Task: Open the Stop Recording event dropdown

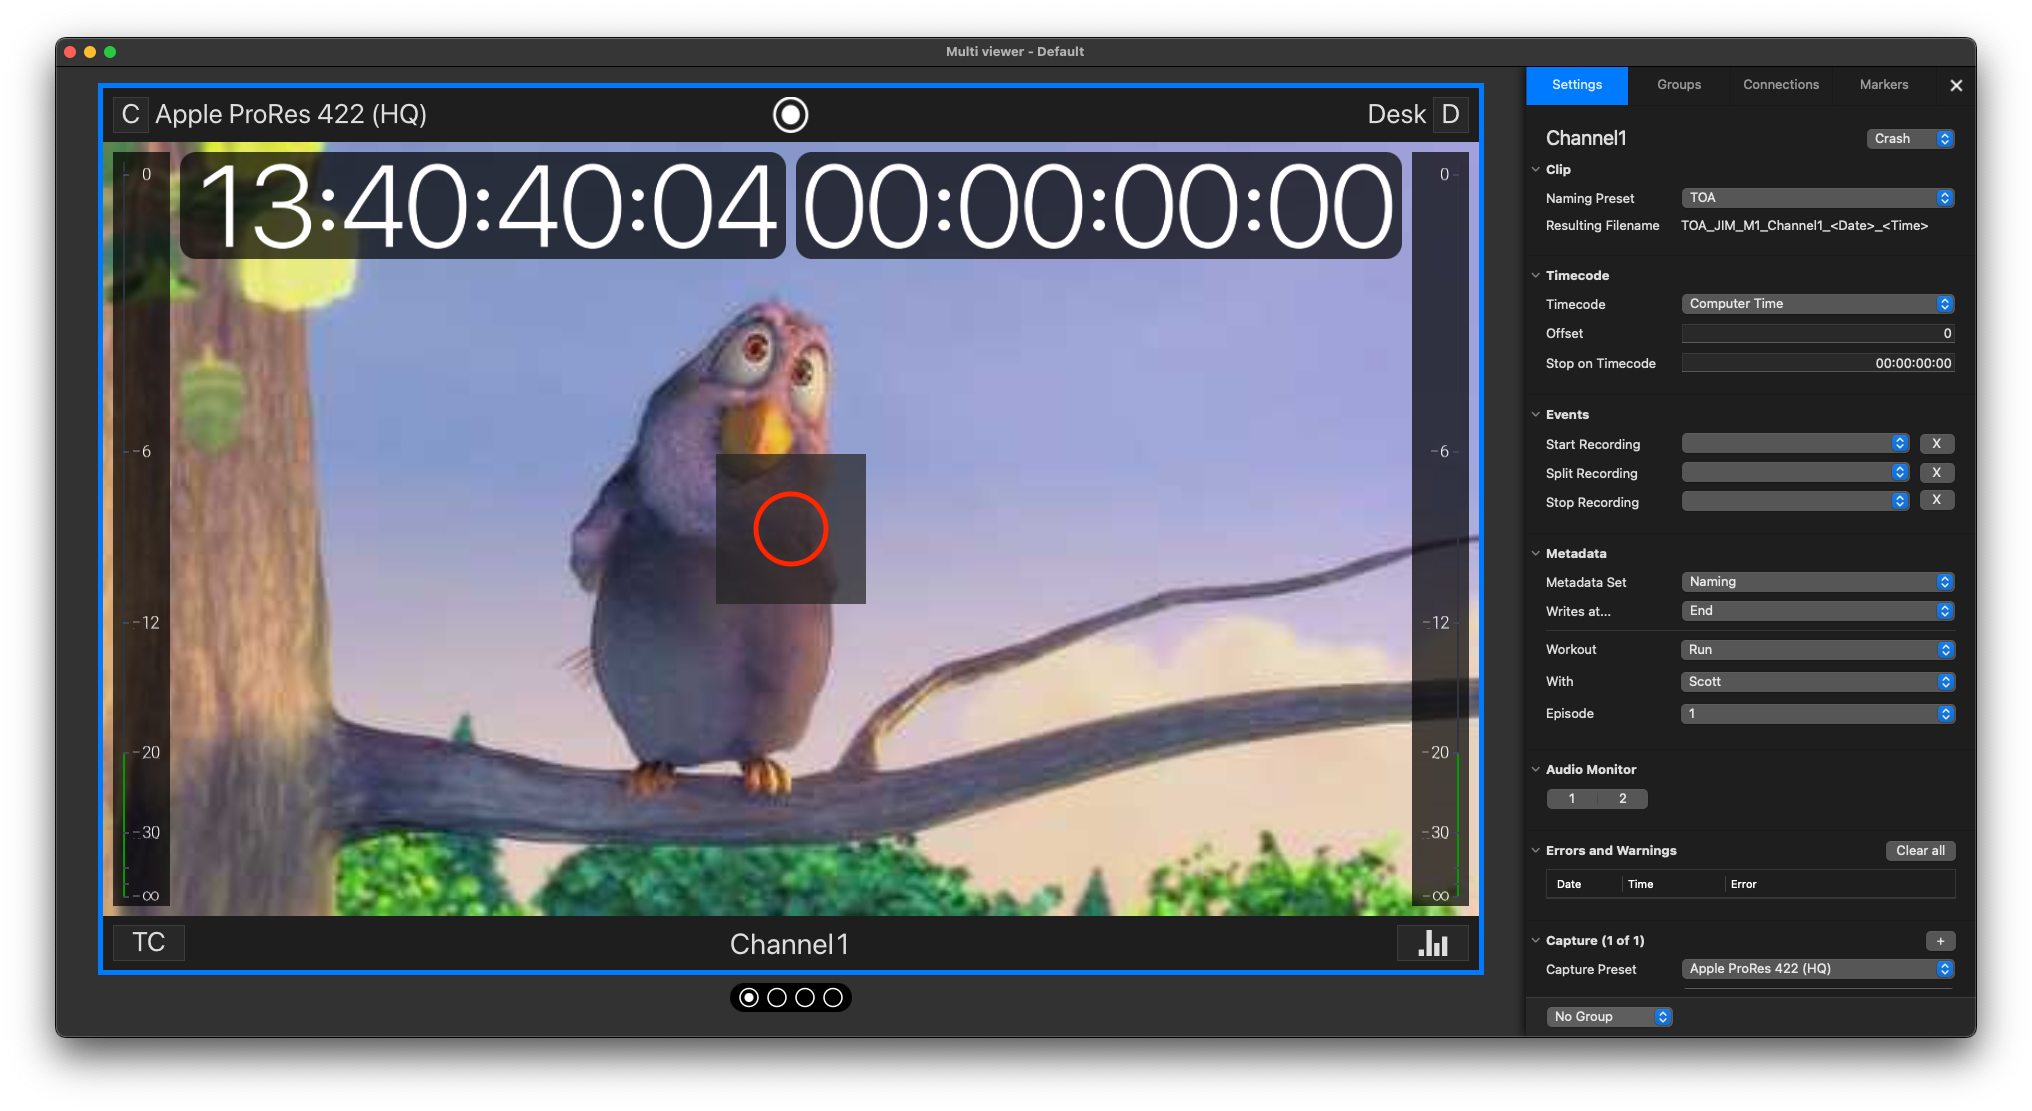Action: (1795, 501)
